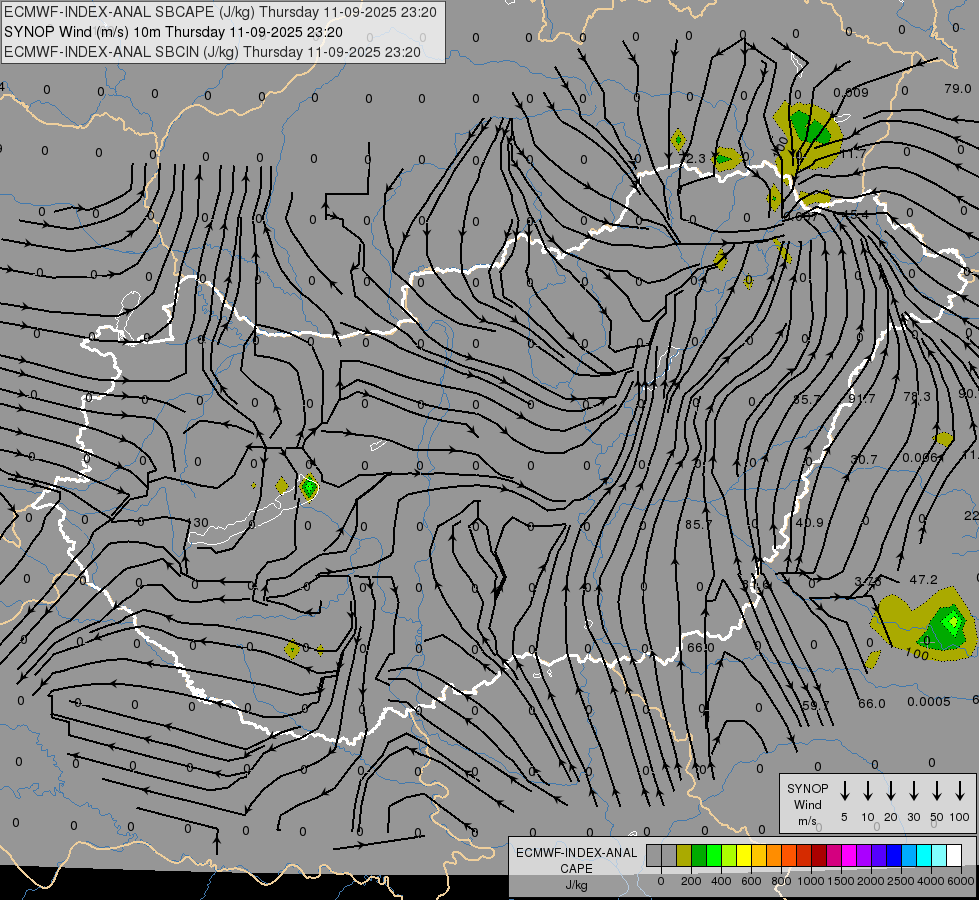Click the SYNOP label in the wind legend
The image size is (979, 900).
pyautogui.click(x=807, y=789)
